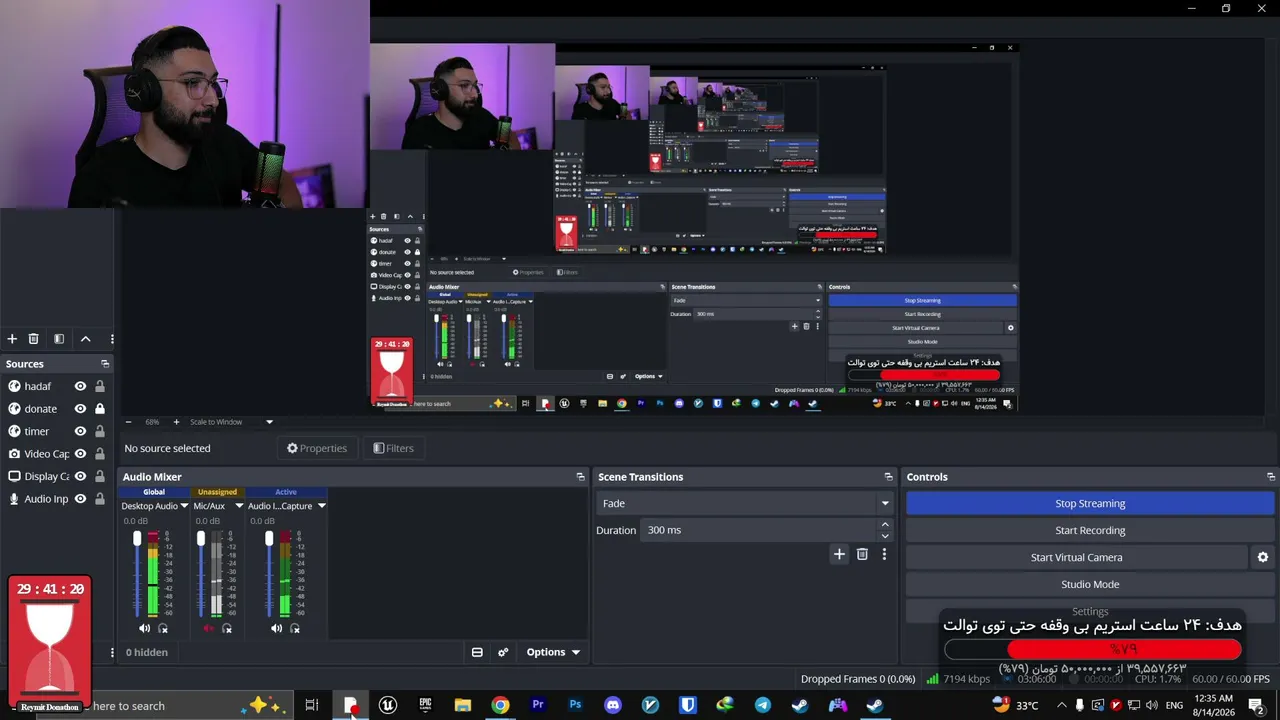
Task: Click the Duration 300 ms field
Action: 759,530
